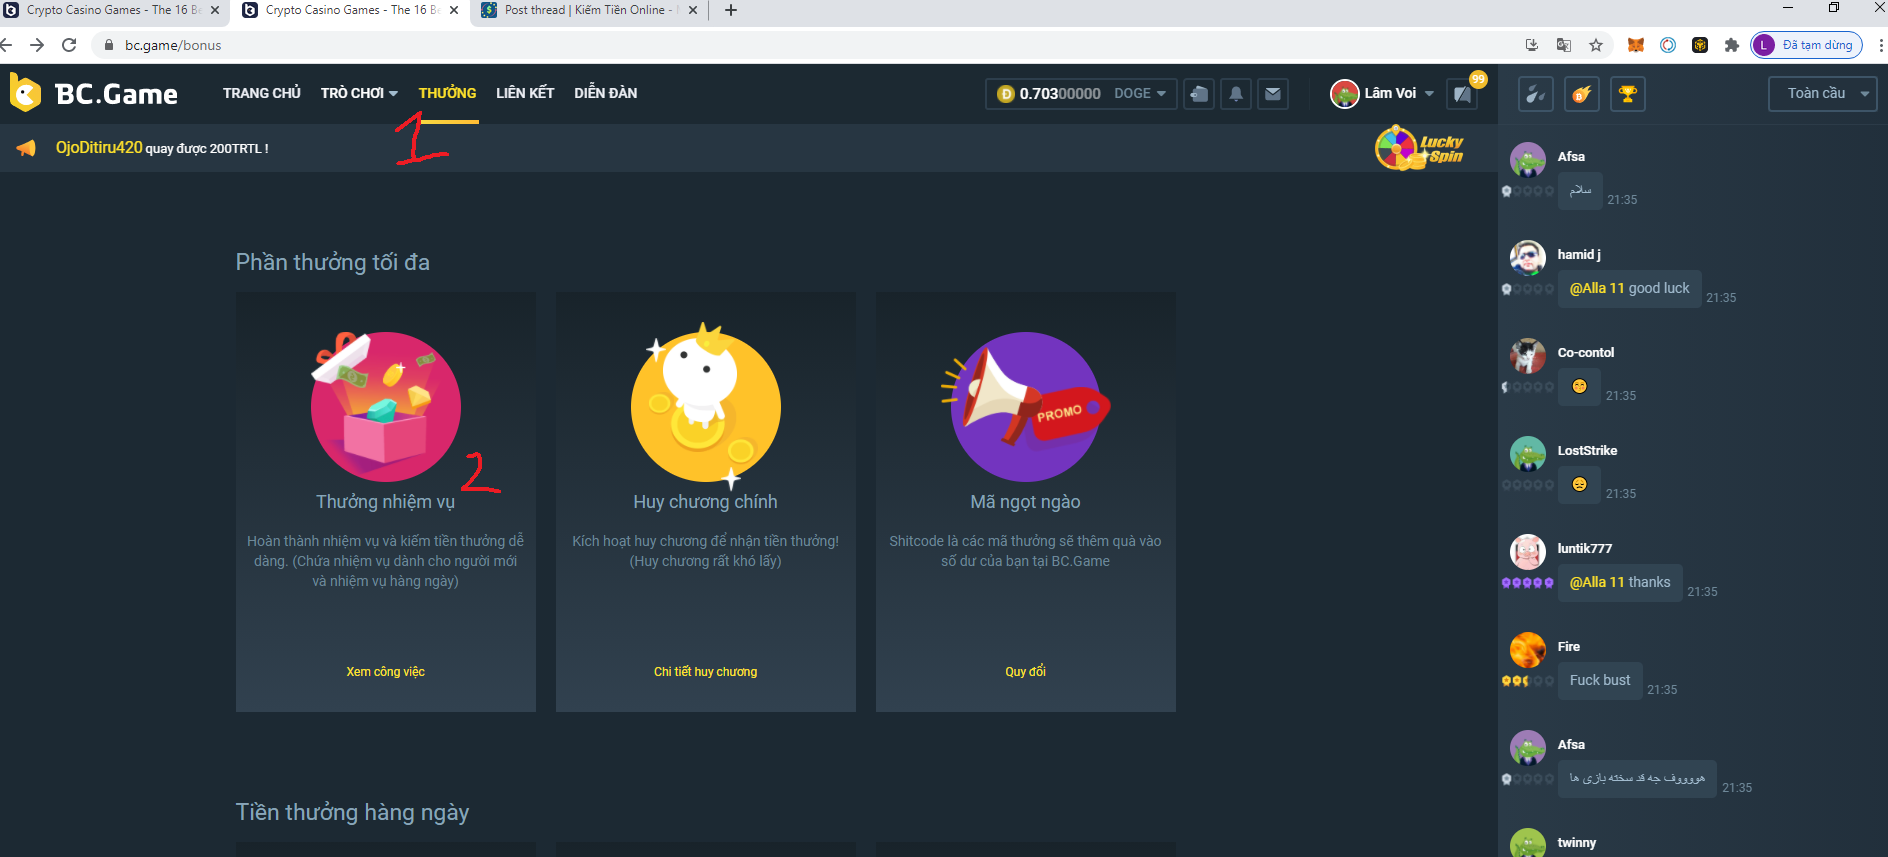1888x857 pixels.
Task: Click the 'Fuck bust' chat message
Action: click(x=1600, y=680)
